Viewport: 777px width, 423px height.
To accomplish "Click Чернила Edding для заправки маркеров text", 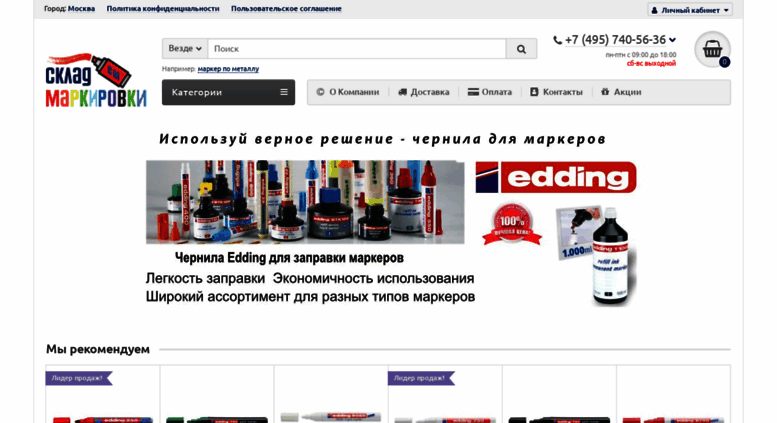I will tap(289, 258).
